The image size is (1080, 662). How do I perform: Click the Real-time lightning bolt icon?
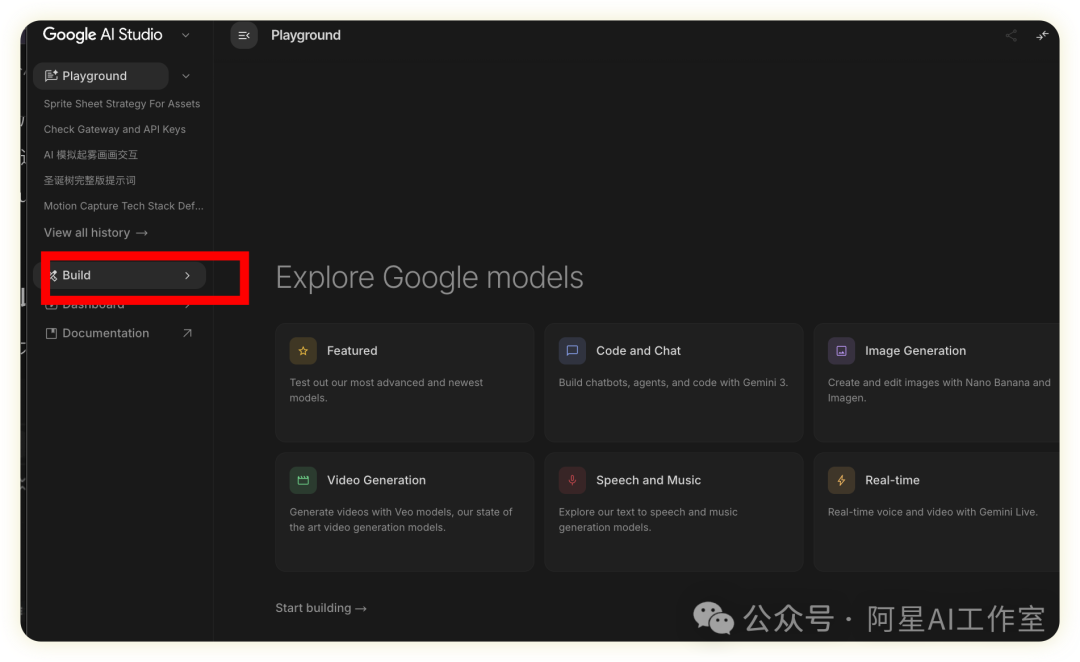pos(841,480)
